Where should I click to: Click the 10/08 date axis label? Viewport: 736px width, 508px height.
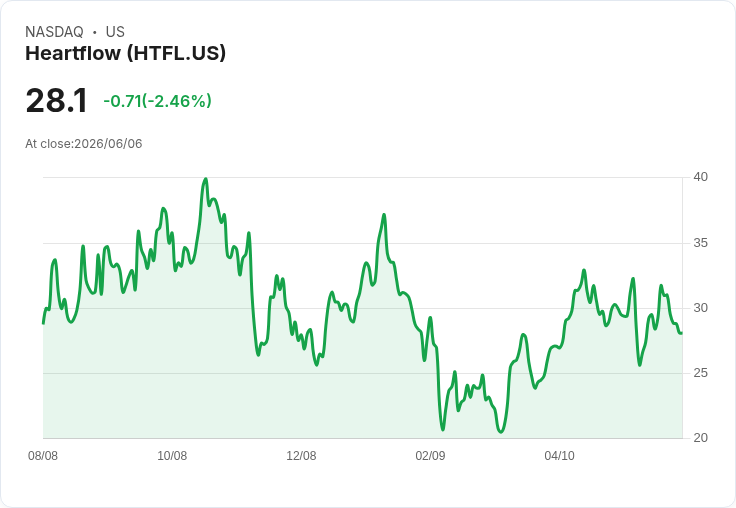(x=172, y=455)
